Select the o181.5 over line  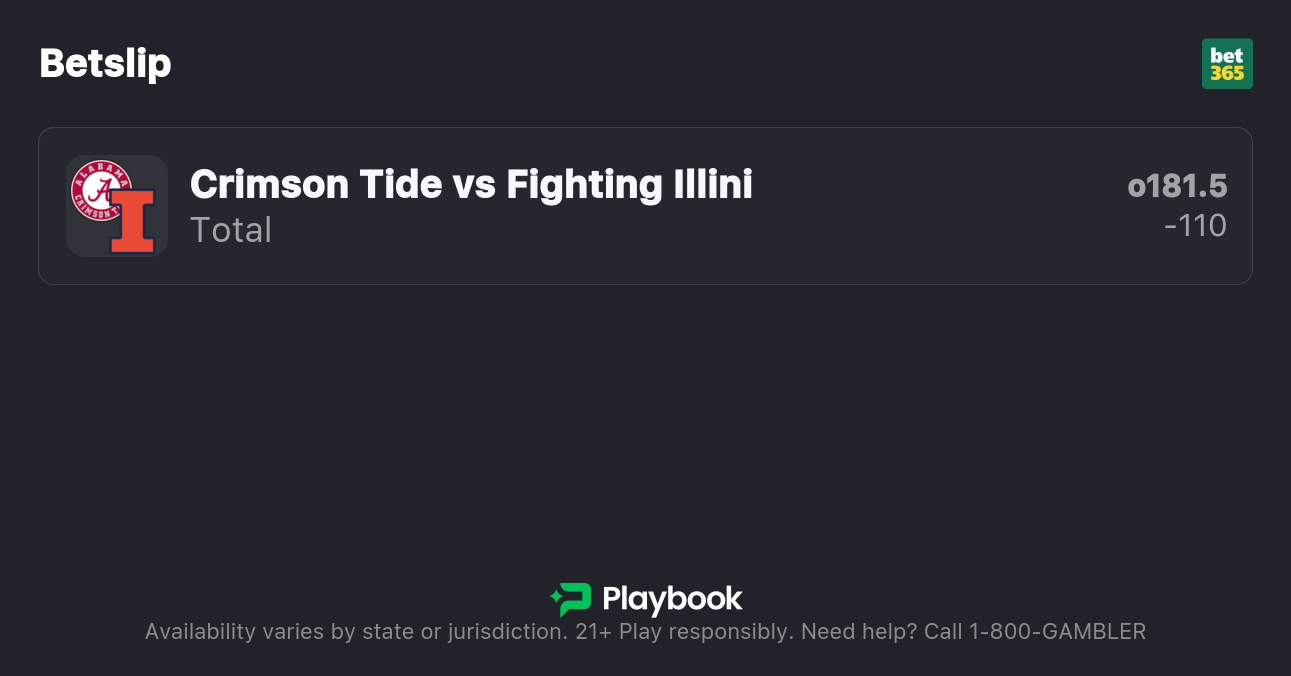[1177, 186]
